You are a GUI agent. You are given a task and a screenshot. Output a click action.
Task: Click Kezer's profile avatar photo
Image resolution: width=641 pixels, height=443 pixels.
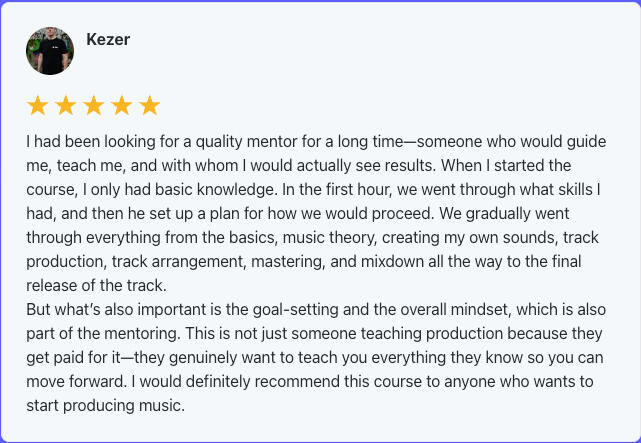click(50, 51)
